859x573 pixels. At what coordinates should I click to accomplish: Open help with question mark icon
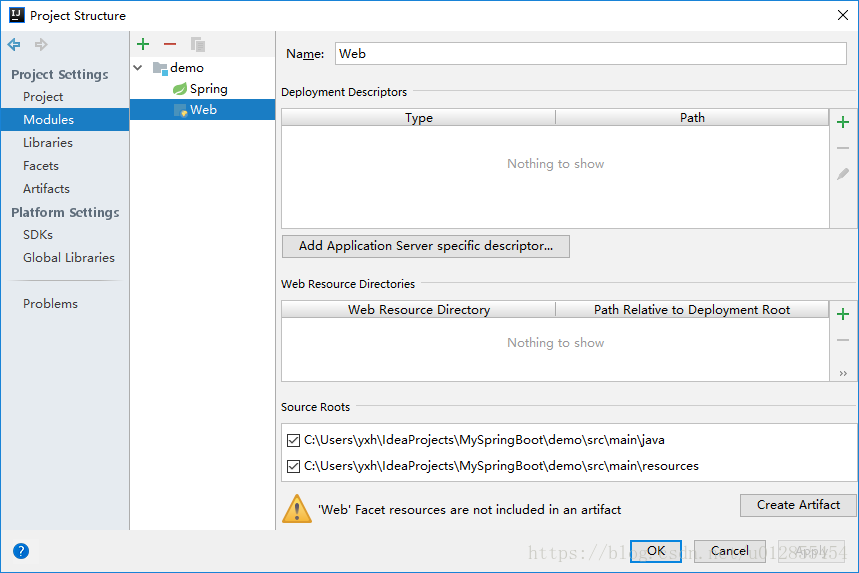(21, 551)
